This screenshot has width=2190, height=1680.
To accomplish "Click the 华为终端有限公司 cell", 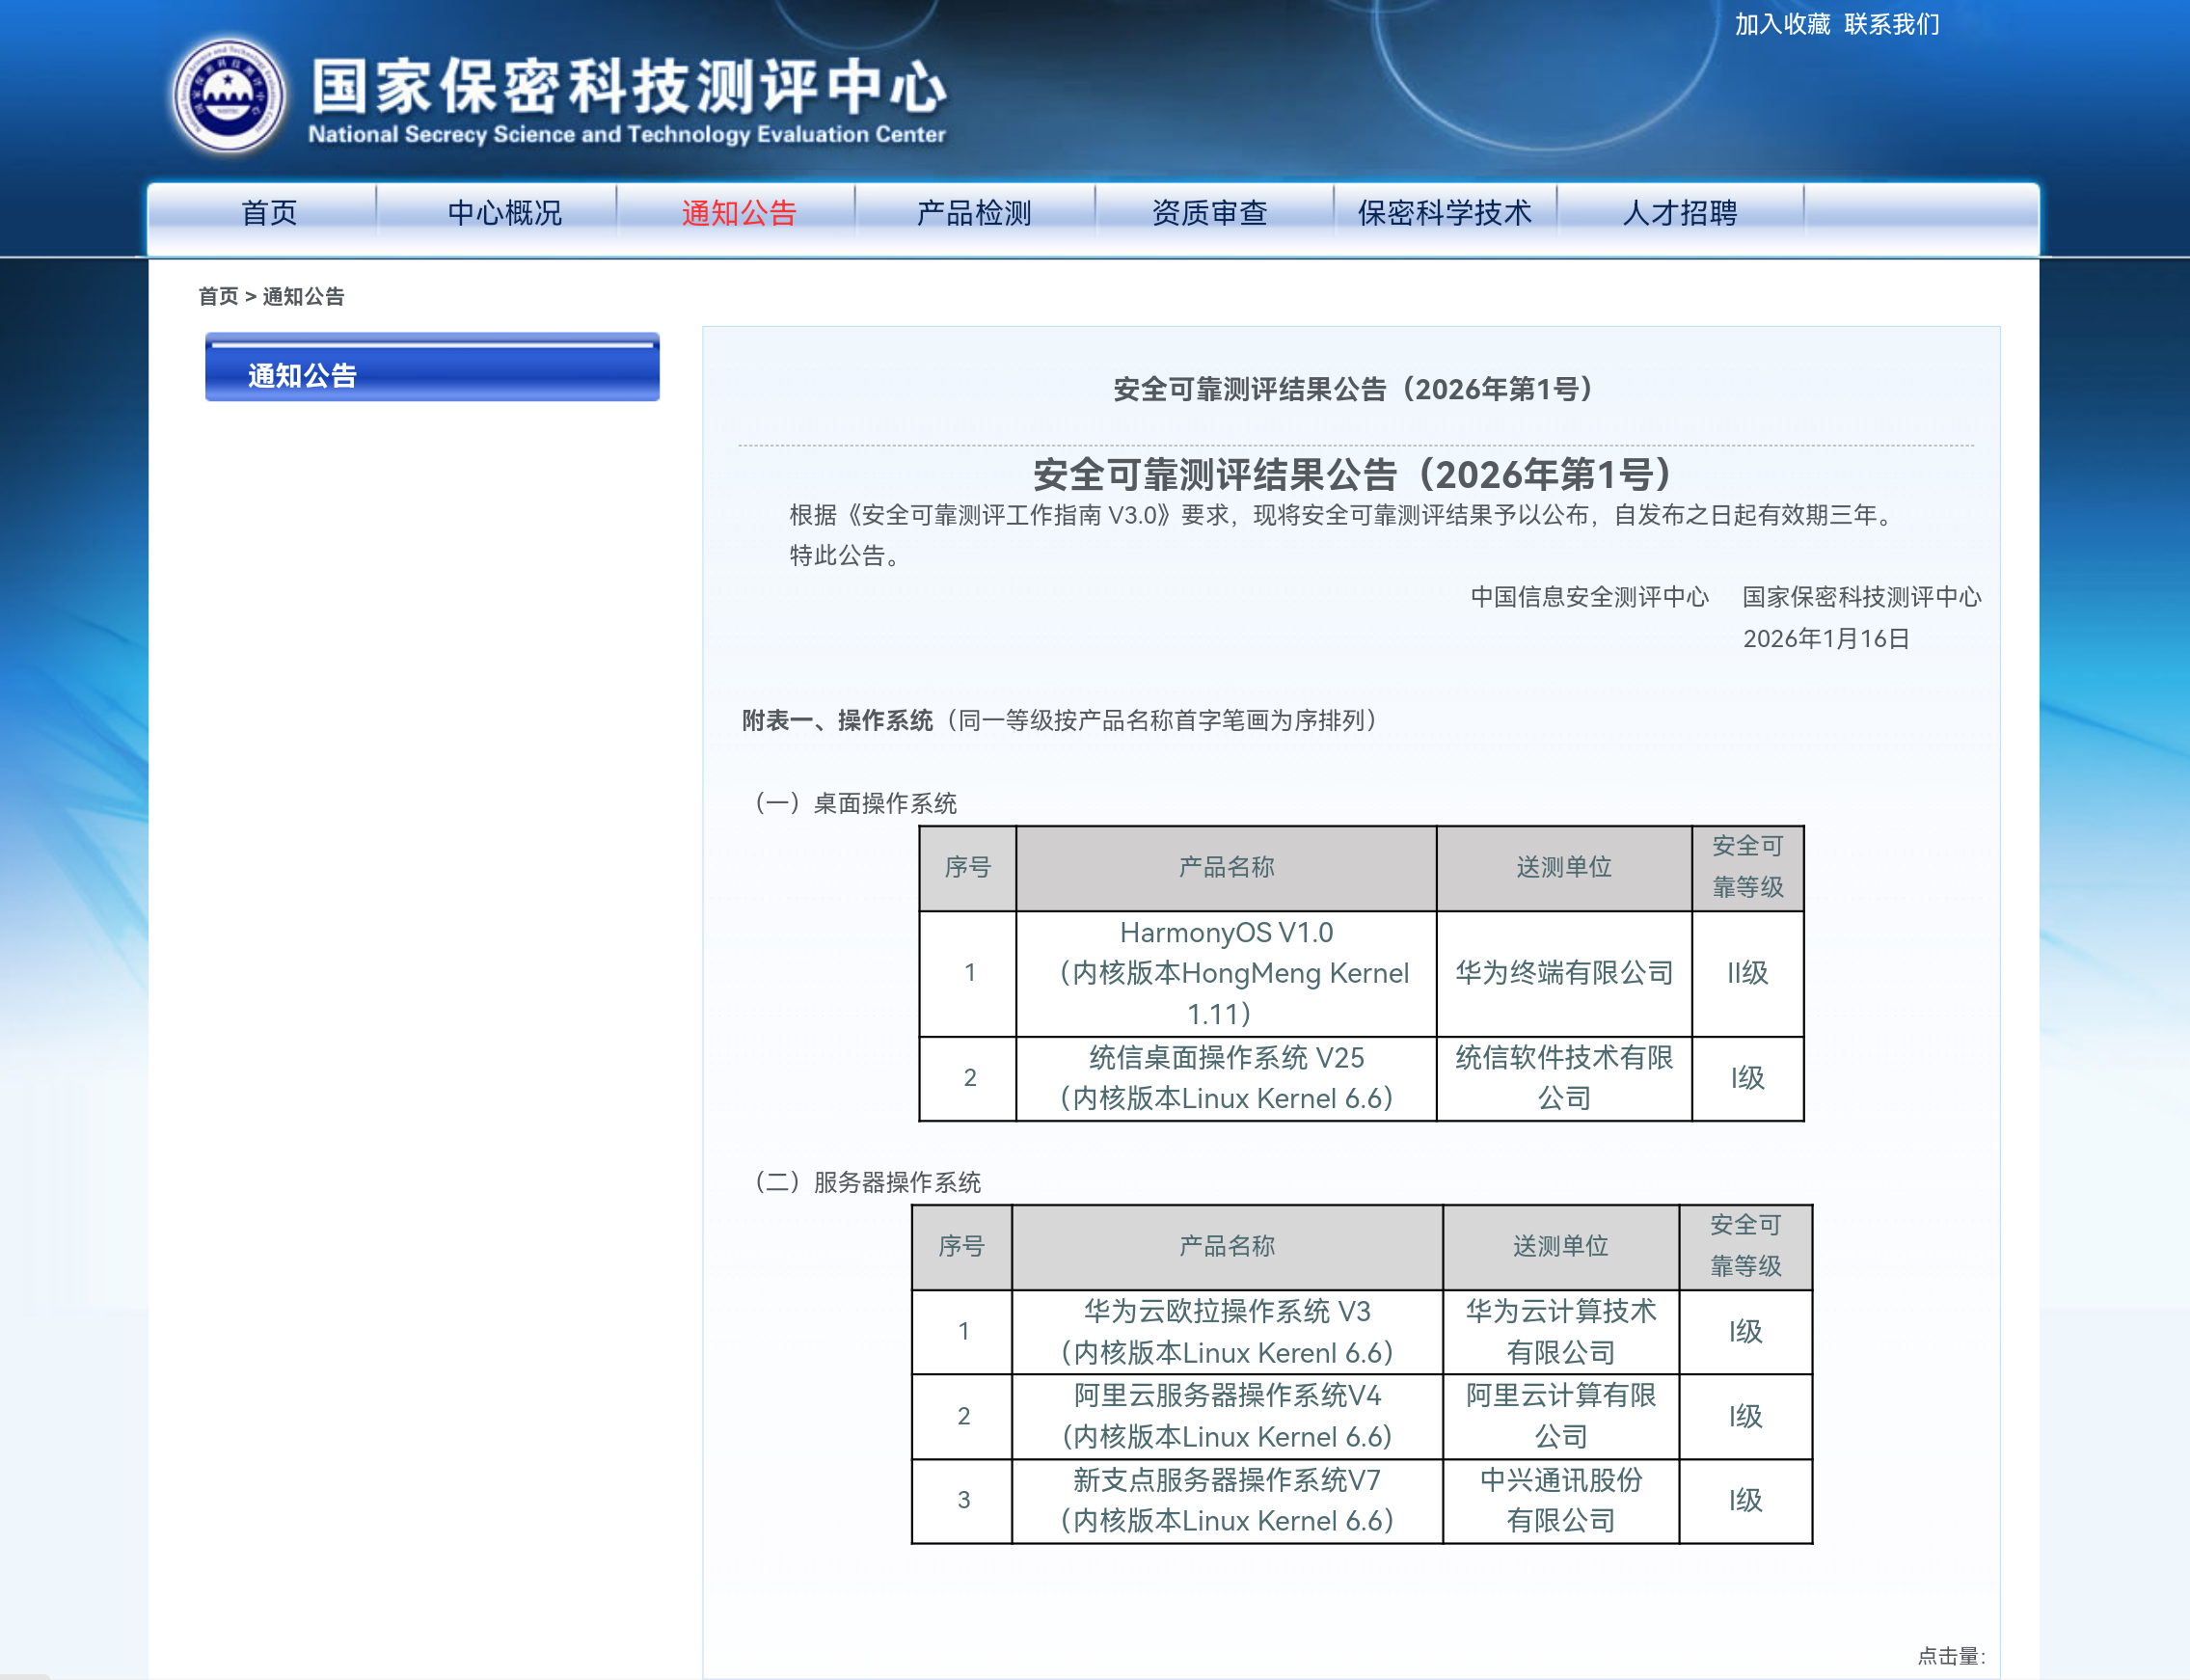I will tap(1564, 973).
